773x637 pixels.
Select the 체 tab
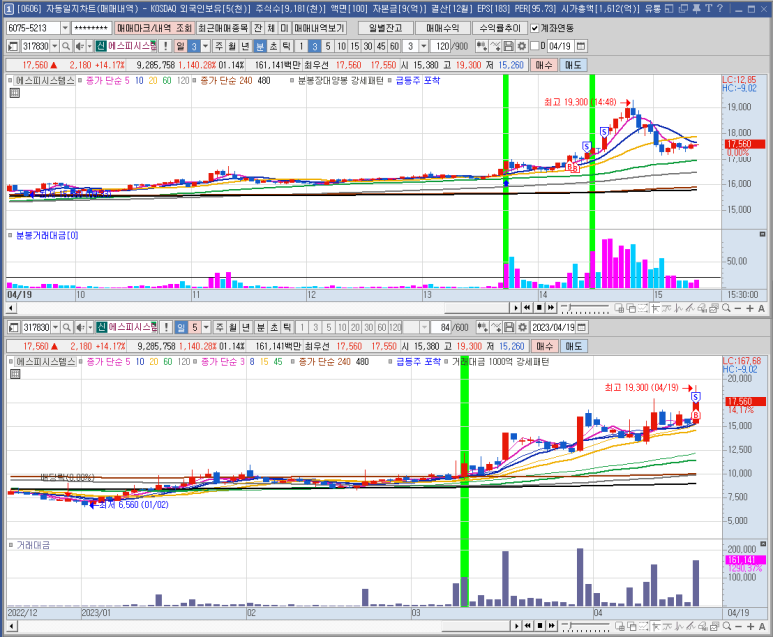point(271,28)
